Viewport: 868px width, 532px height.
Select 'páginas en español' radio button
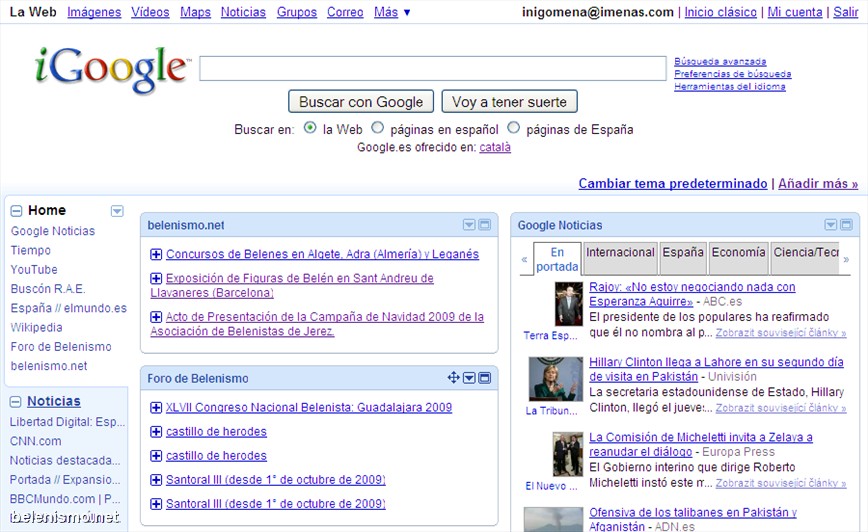[378, 128]
